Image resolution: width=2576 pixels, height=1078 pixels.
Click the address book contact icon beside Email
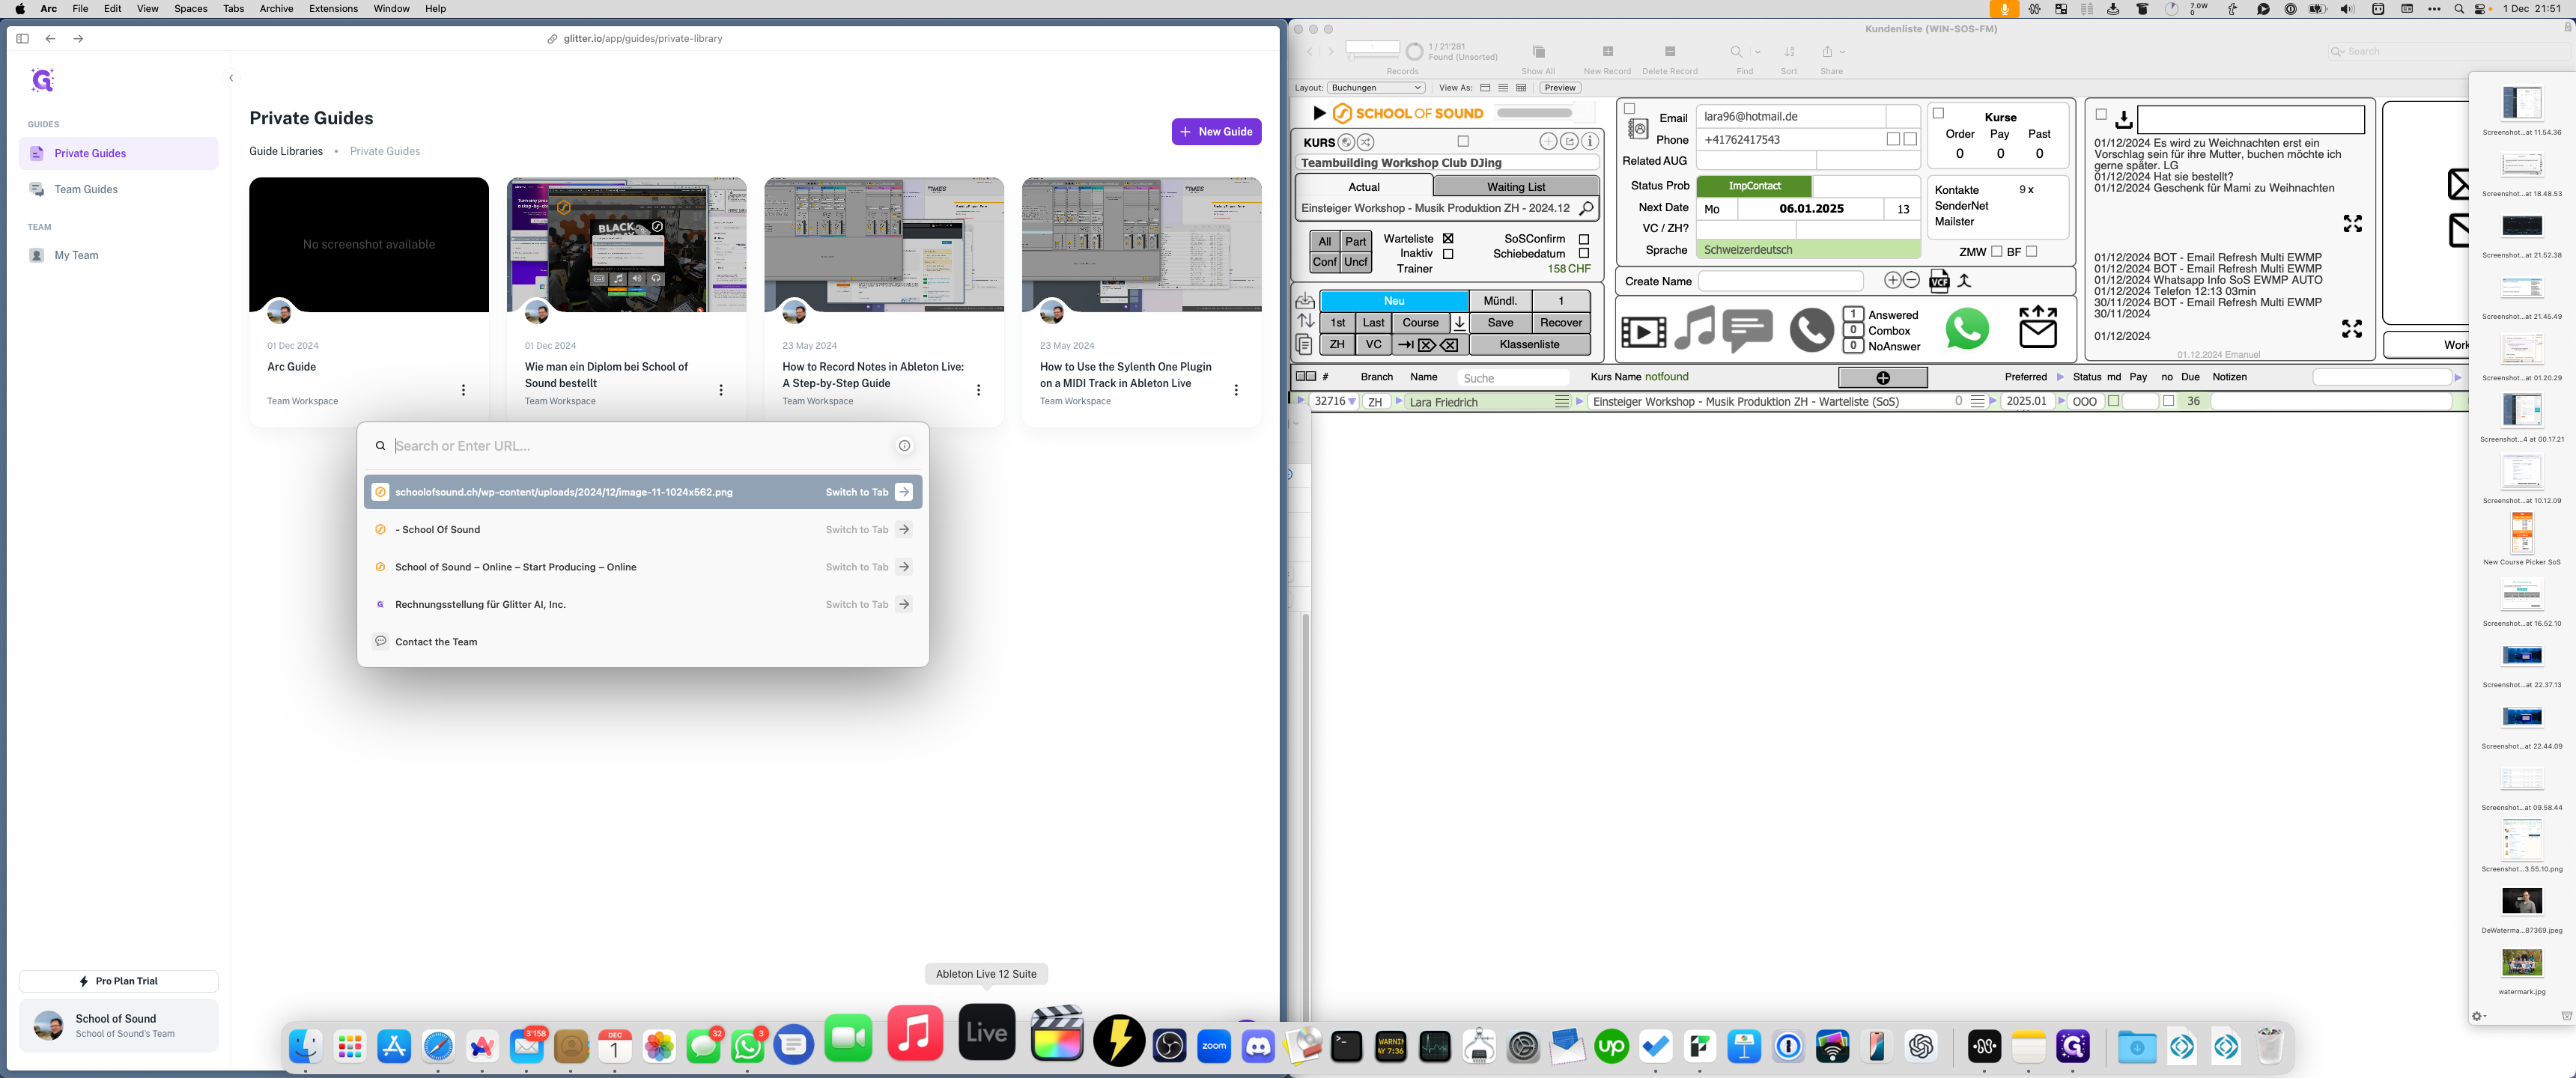tap(1638, 129)
